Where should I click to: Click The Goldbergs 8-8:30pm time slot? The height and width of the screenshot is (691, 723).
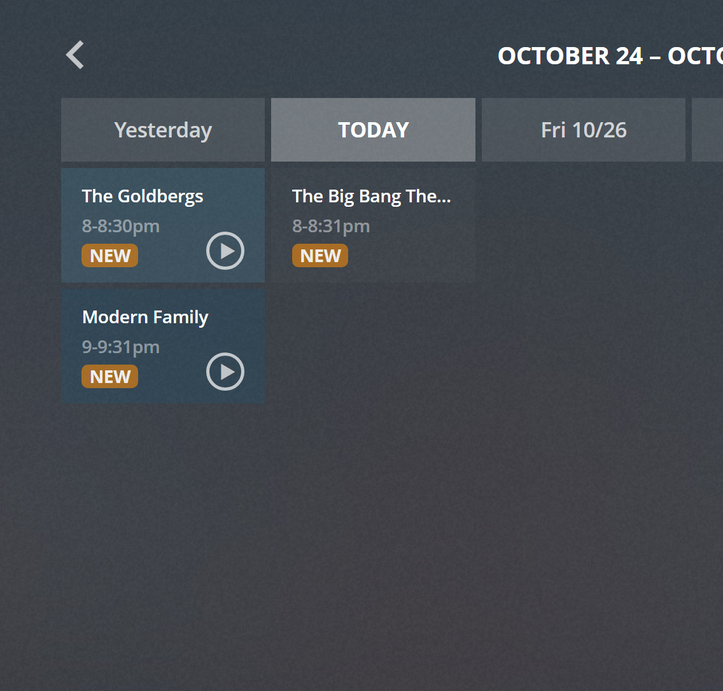[120, 226]
